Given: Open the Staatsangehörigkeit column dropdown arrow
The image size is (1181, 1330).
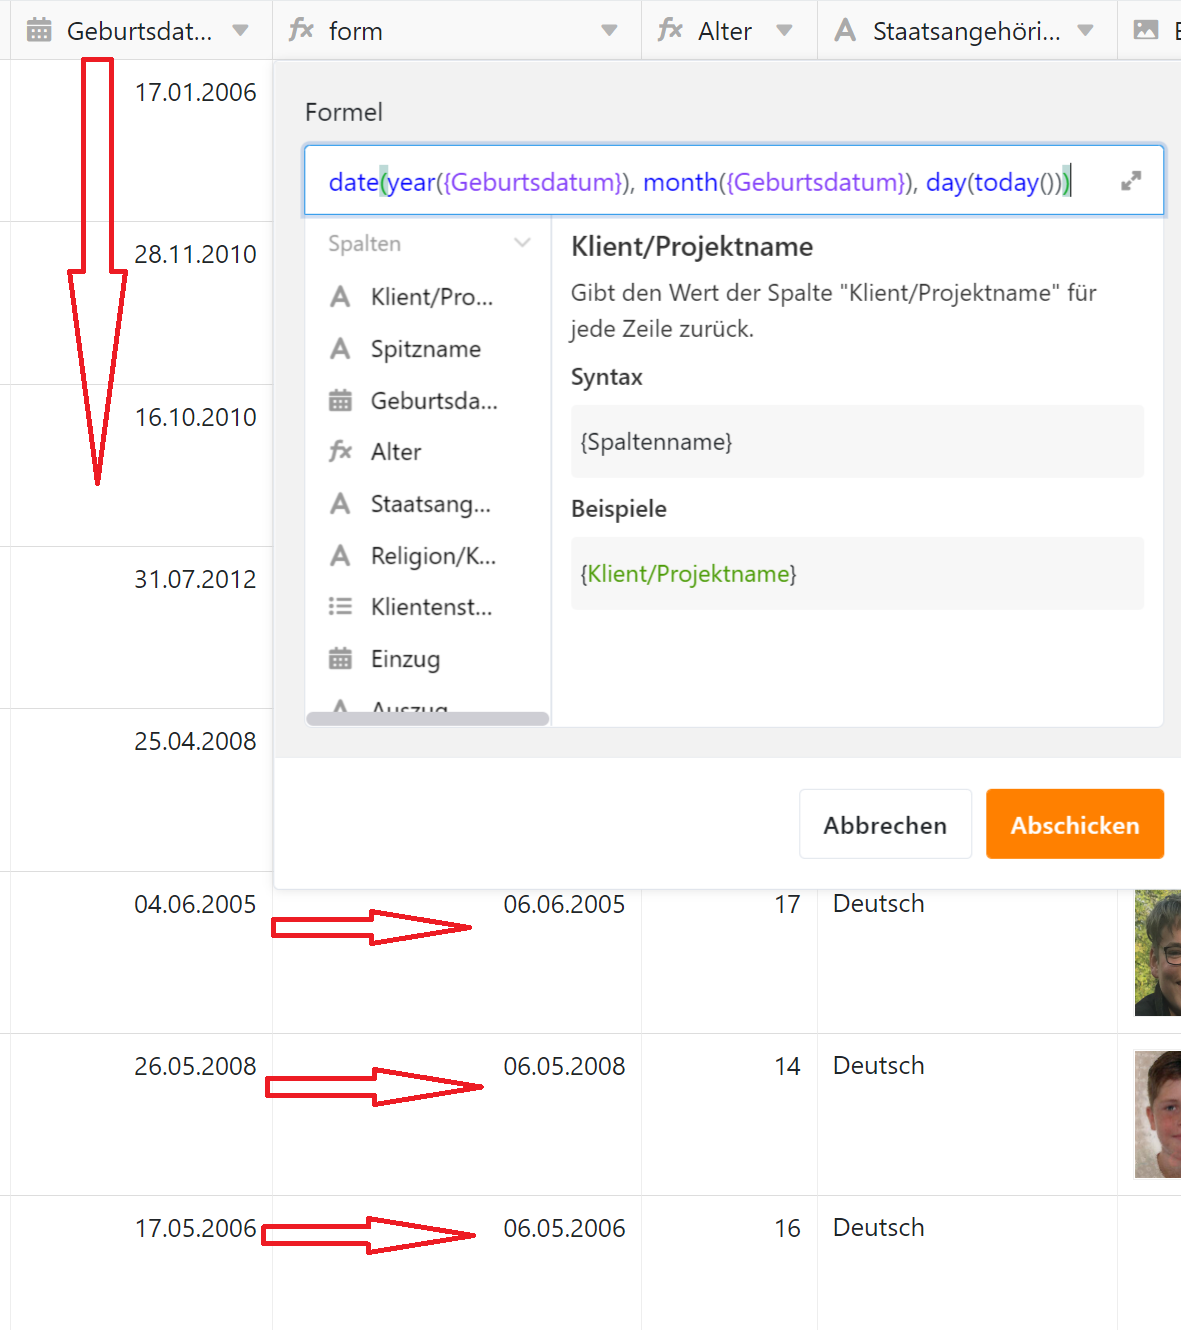Looking at the screenshot, I should pyautogui.click(x=1085, y=31).
